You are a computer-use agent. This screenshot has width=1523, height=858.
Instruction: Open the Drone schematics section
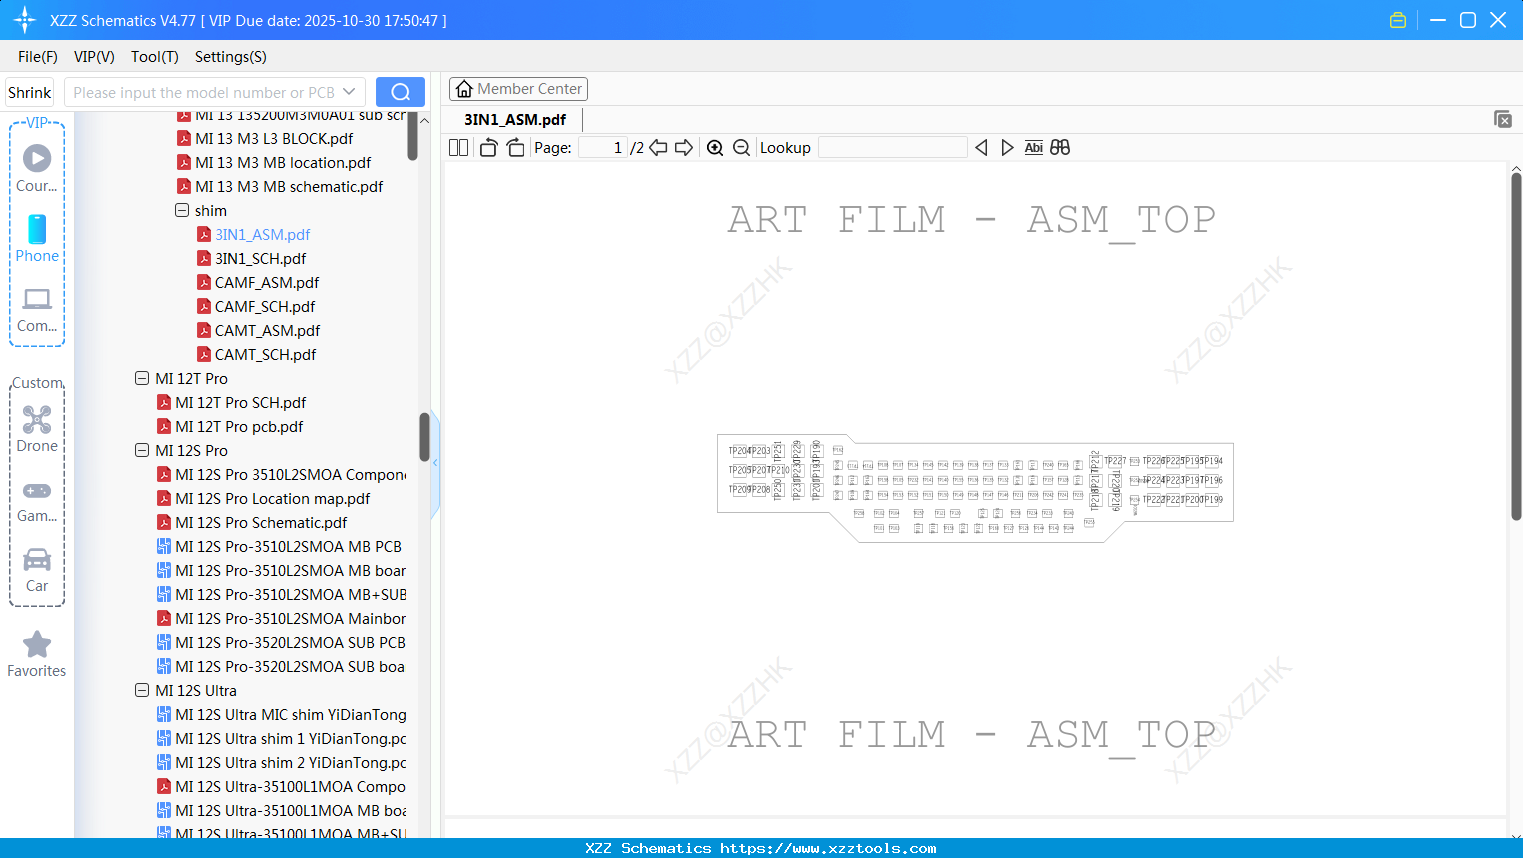click(x=37, y=428)
